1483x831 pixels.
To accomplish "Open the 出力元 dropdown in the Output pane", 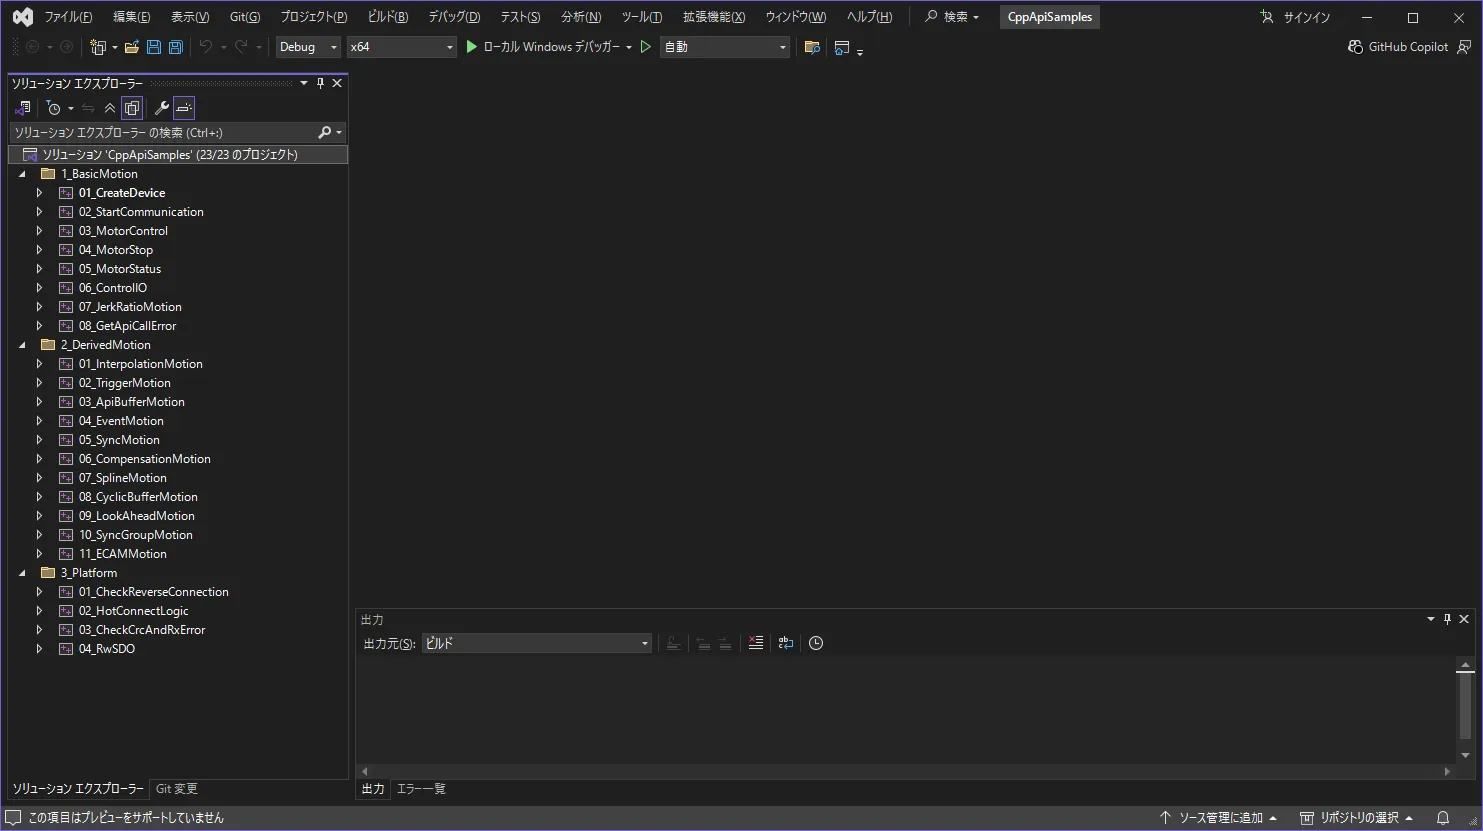I will (537, 643).
